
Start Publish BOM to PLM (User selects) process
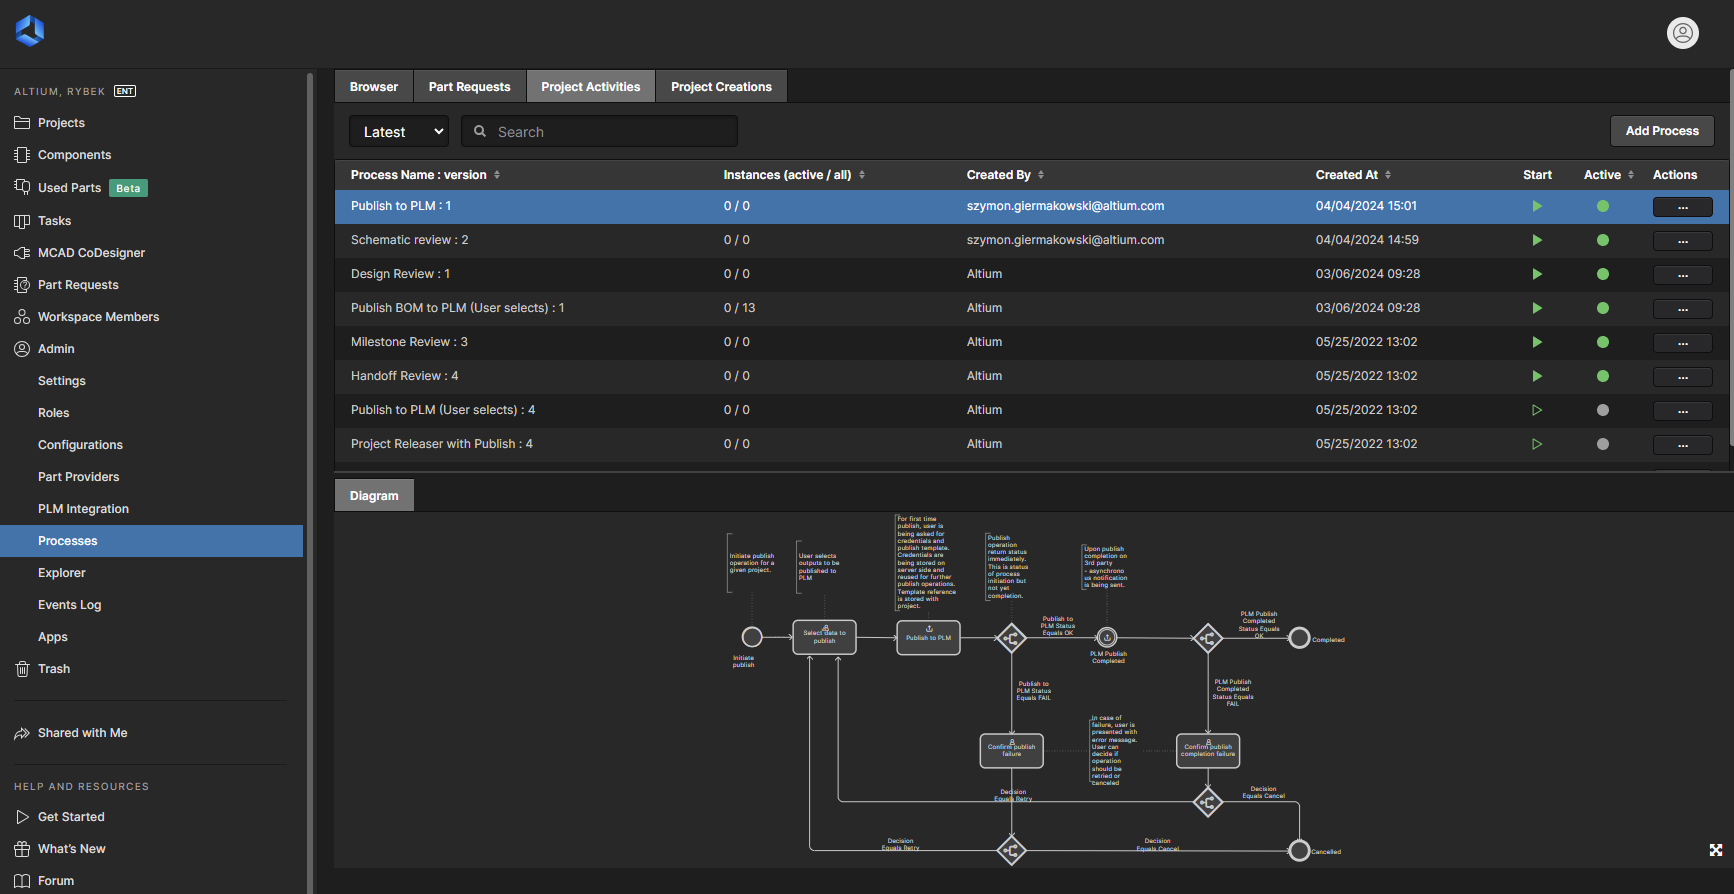[x=1537, y=308]
